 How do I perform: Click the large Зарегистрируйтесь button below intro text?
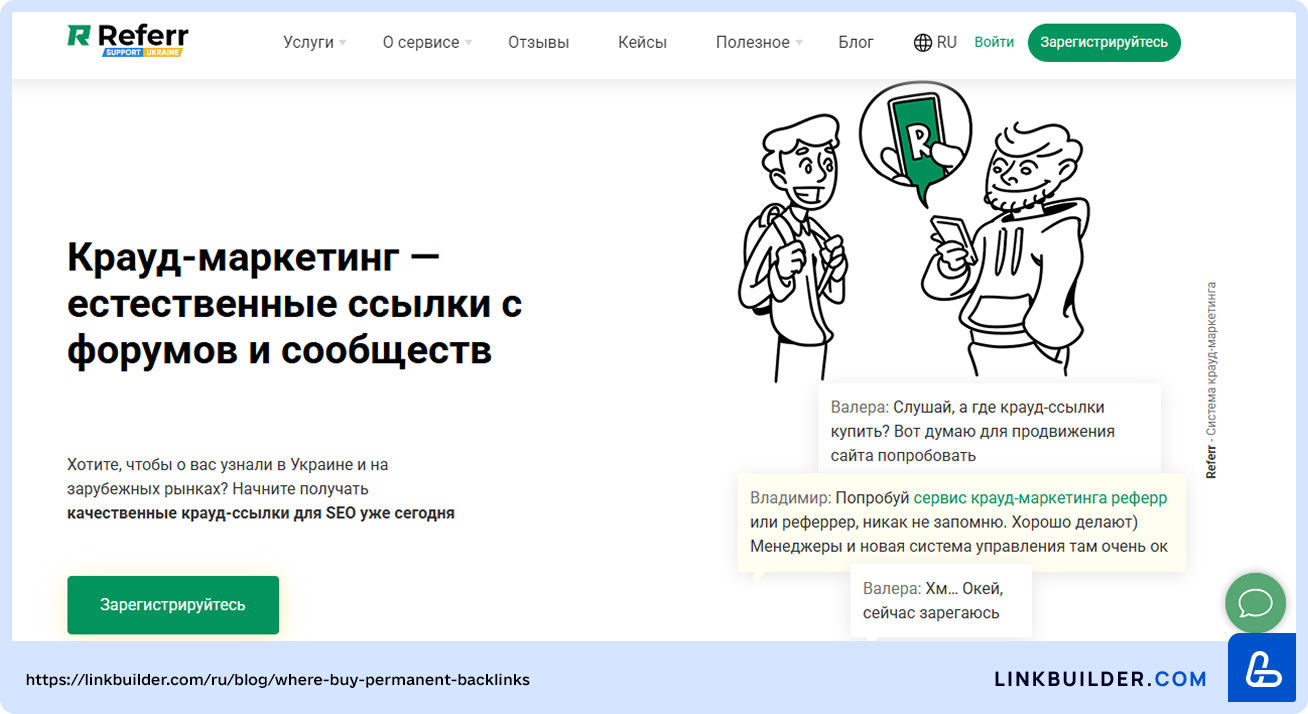pyautogui.click(x=173, y=605)
